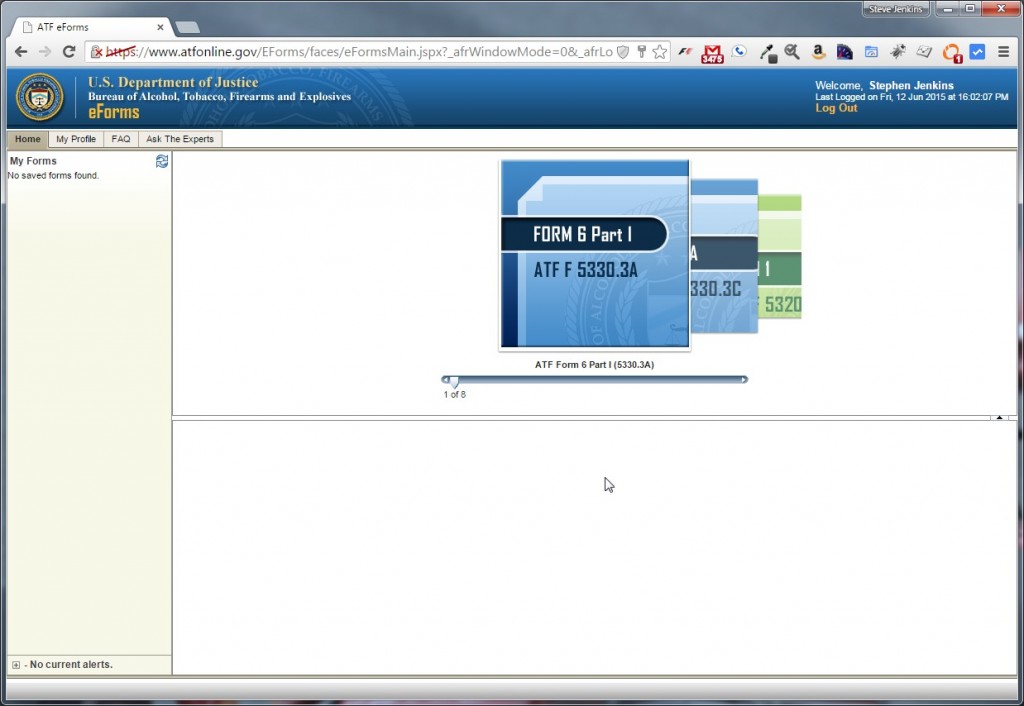
Task: Click the shield icon in address bar
Action: (x=623, y=52)
